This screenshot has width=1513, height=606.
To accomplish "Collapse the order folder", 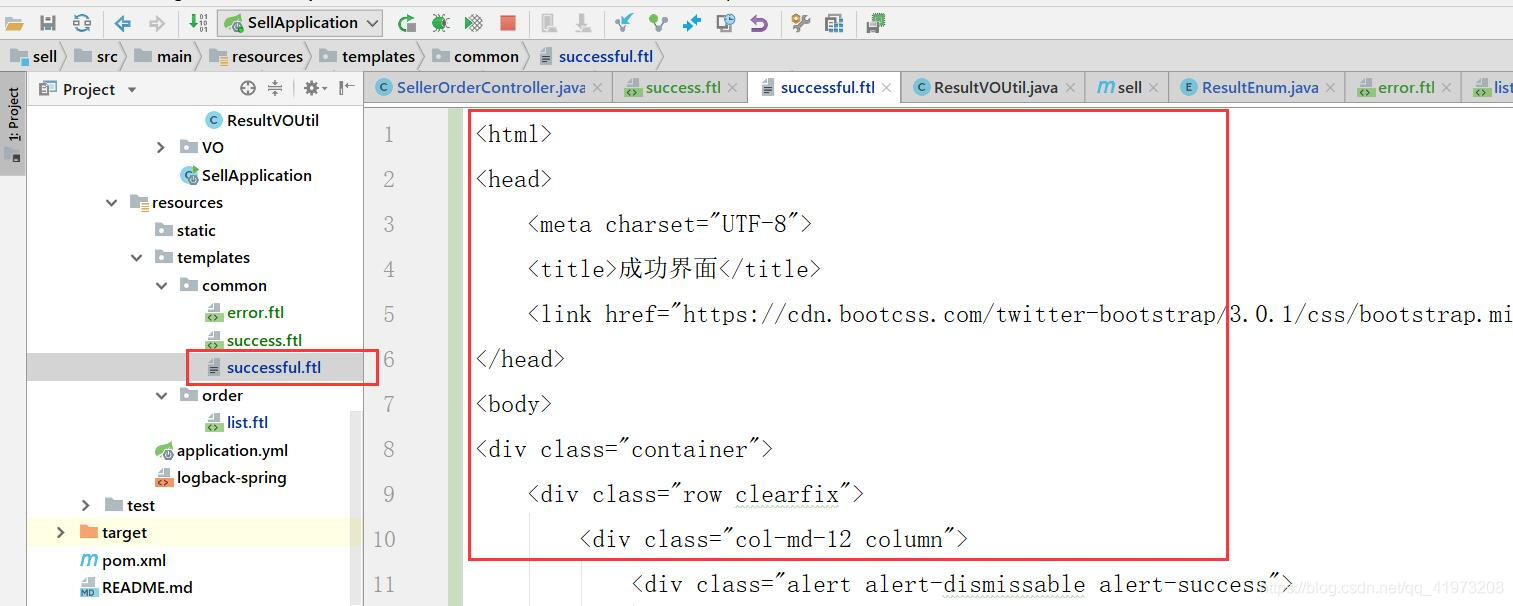I will (161, 395).
